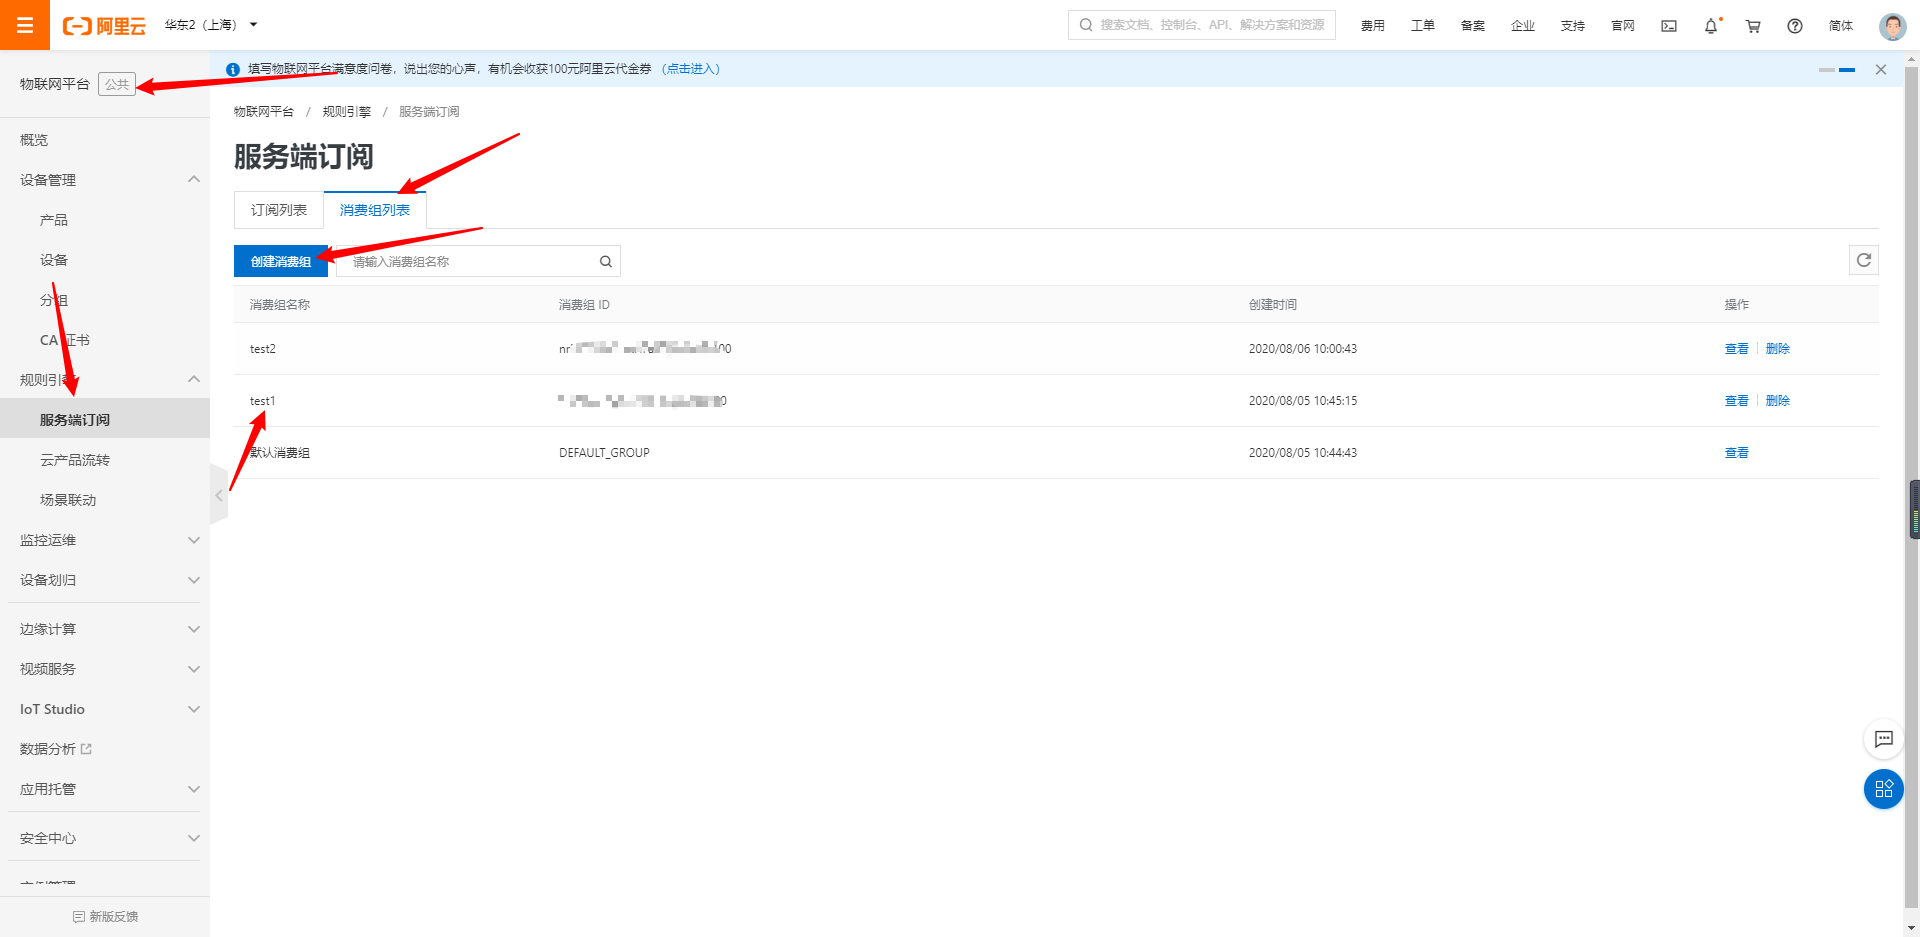The width and height of the screenshot is (1920, 937).
Task: View the test2 consumer group
Action: coord(1737,349)
